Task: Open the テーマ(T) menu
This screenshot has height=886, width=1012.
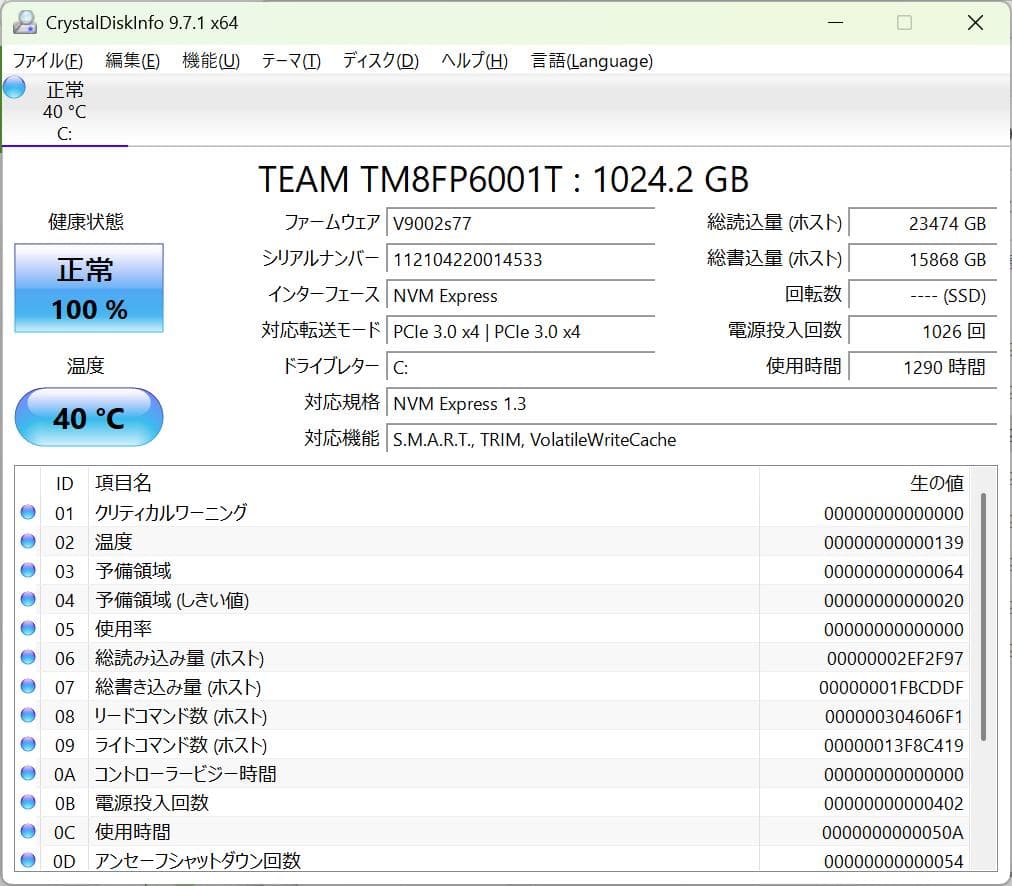Action: pos(290,61)
